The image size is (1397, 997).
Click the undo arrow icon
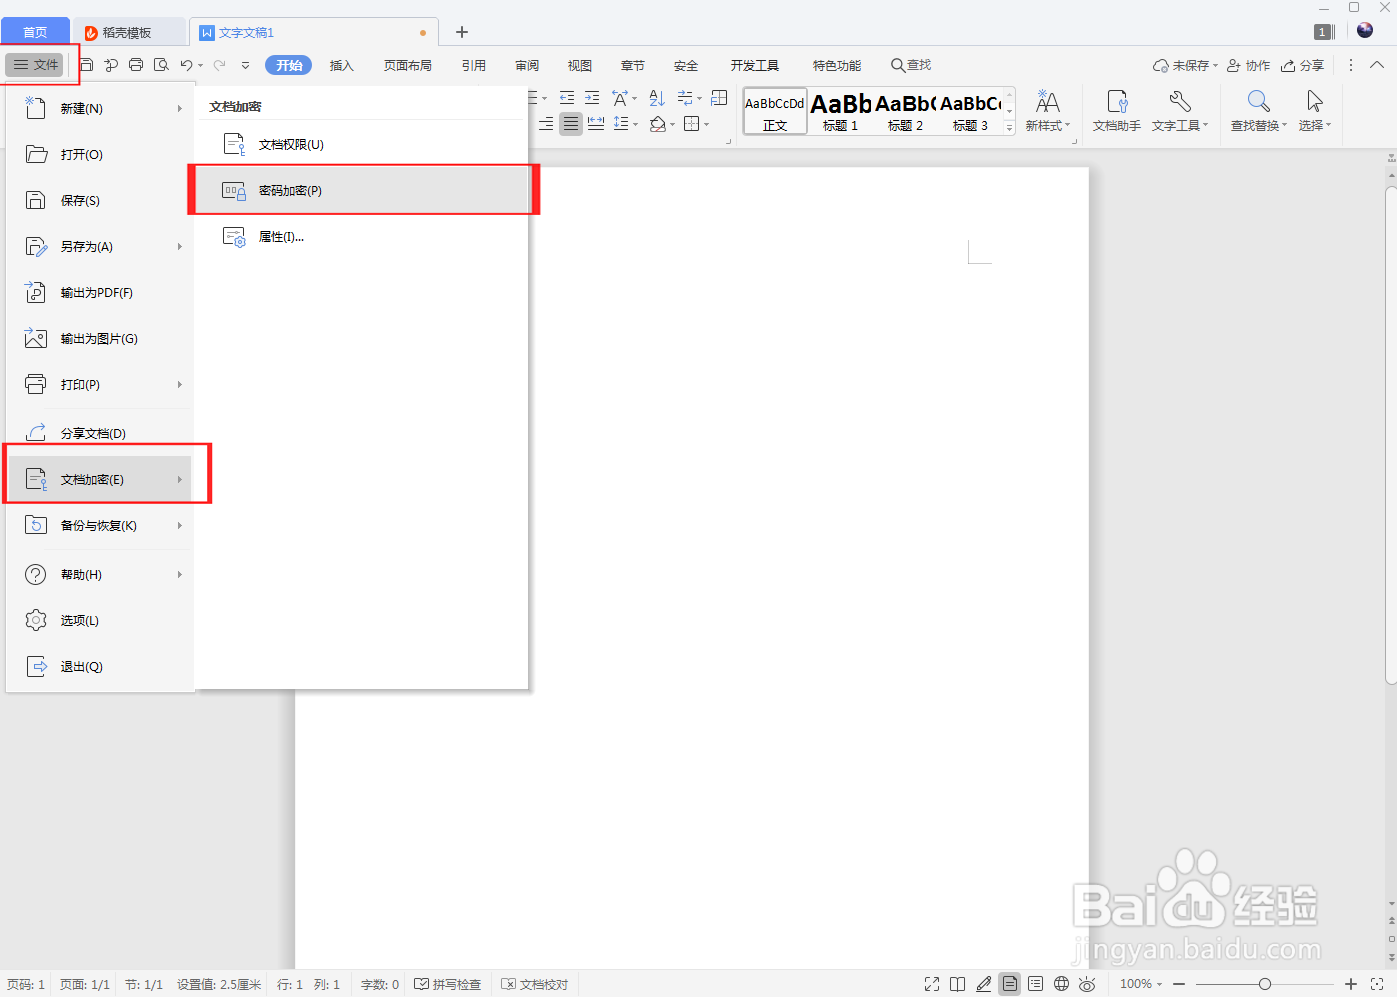186,65
